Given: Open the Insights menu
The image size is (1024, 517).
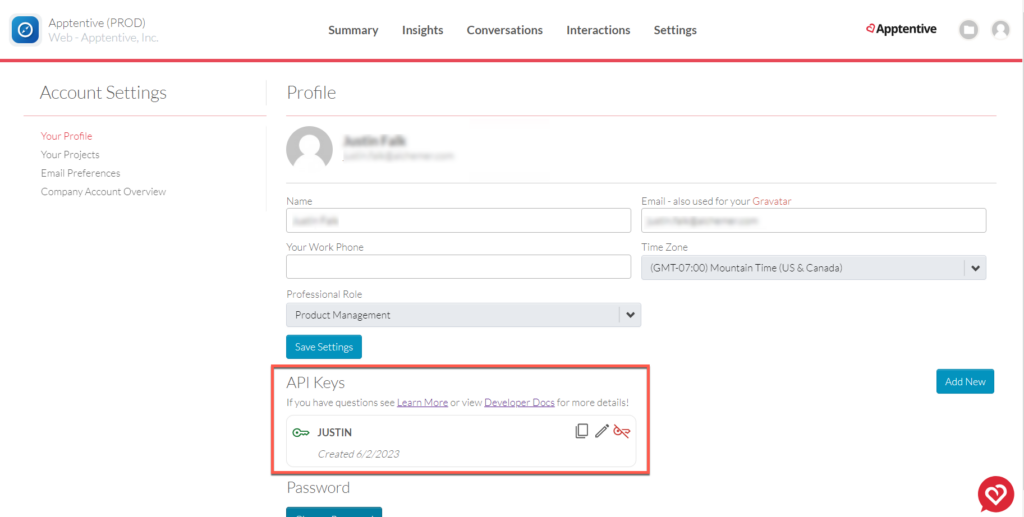Looking at the screenshot, I should (423, 30).
